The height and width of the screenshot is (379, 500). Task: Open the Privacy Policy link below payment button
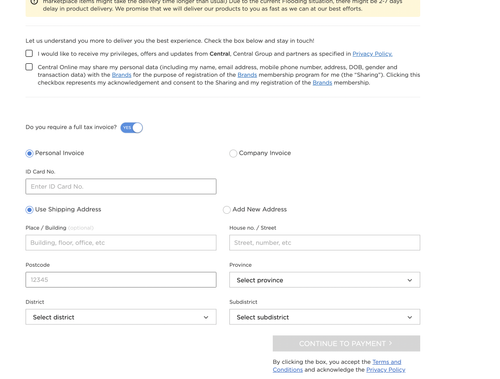[386, 370]
